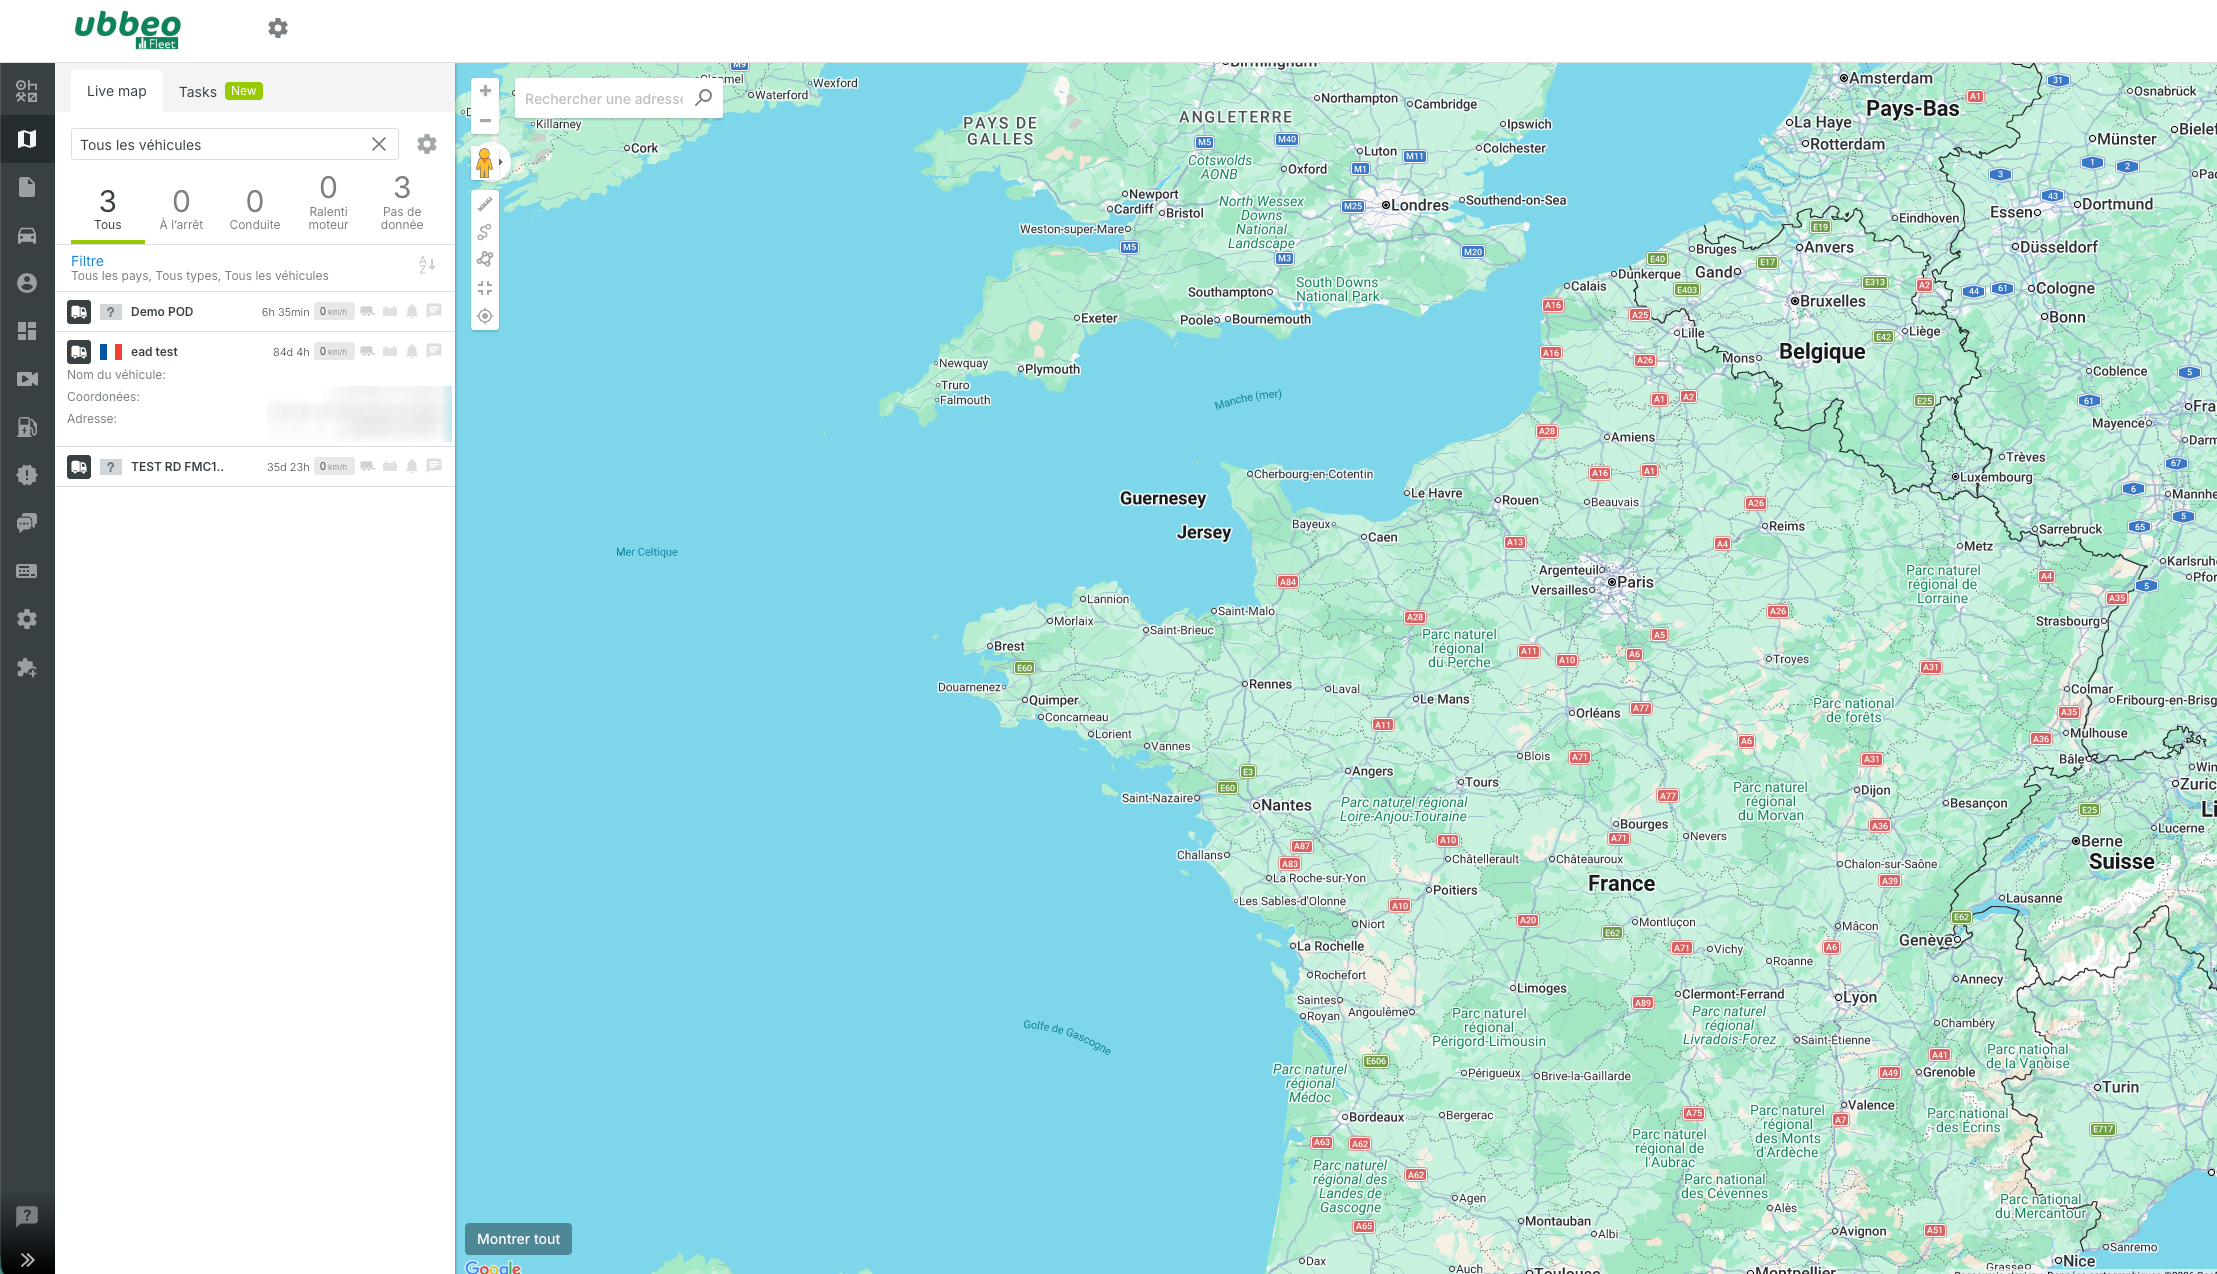The height and width of the screenshot is (1274, 2217).
Task: Click the Ubbeo Fleet logo
Action: (x=128, y=30)
